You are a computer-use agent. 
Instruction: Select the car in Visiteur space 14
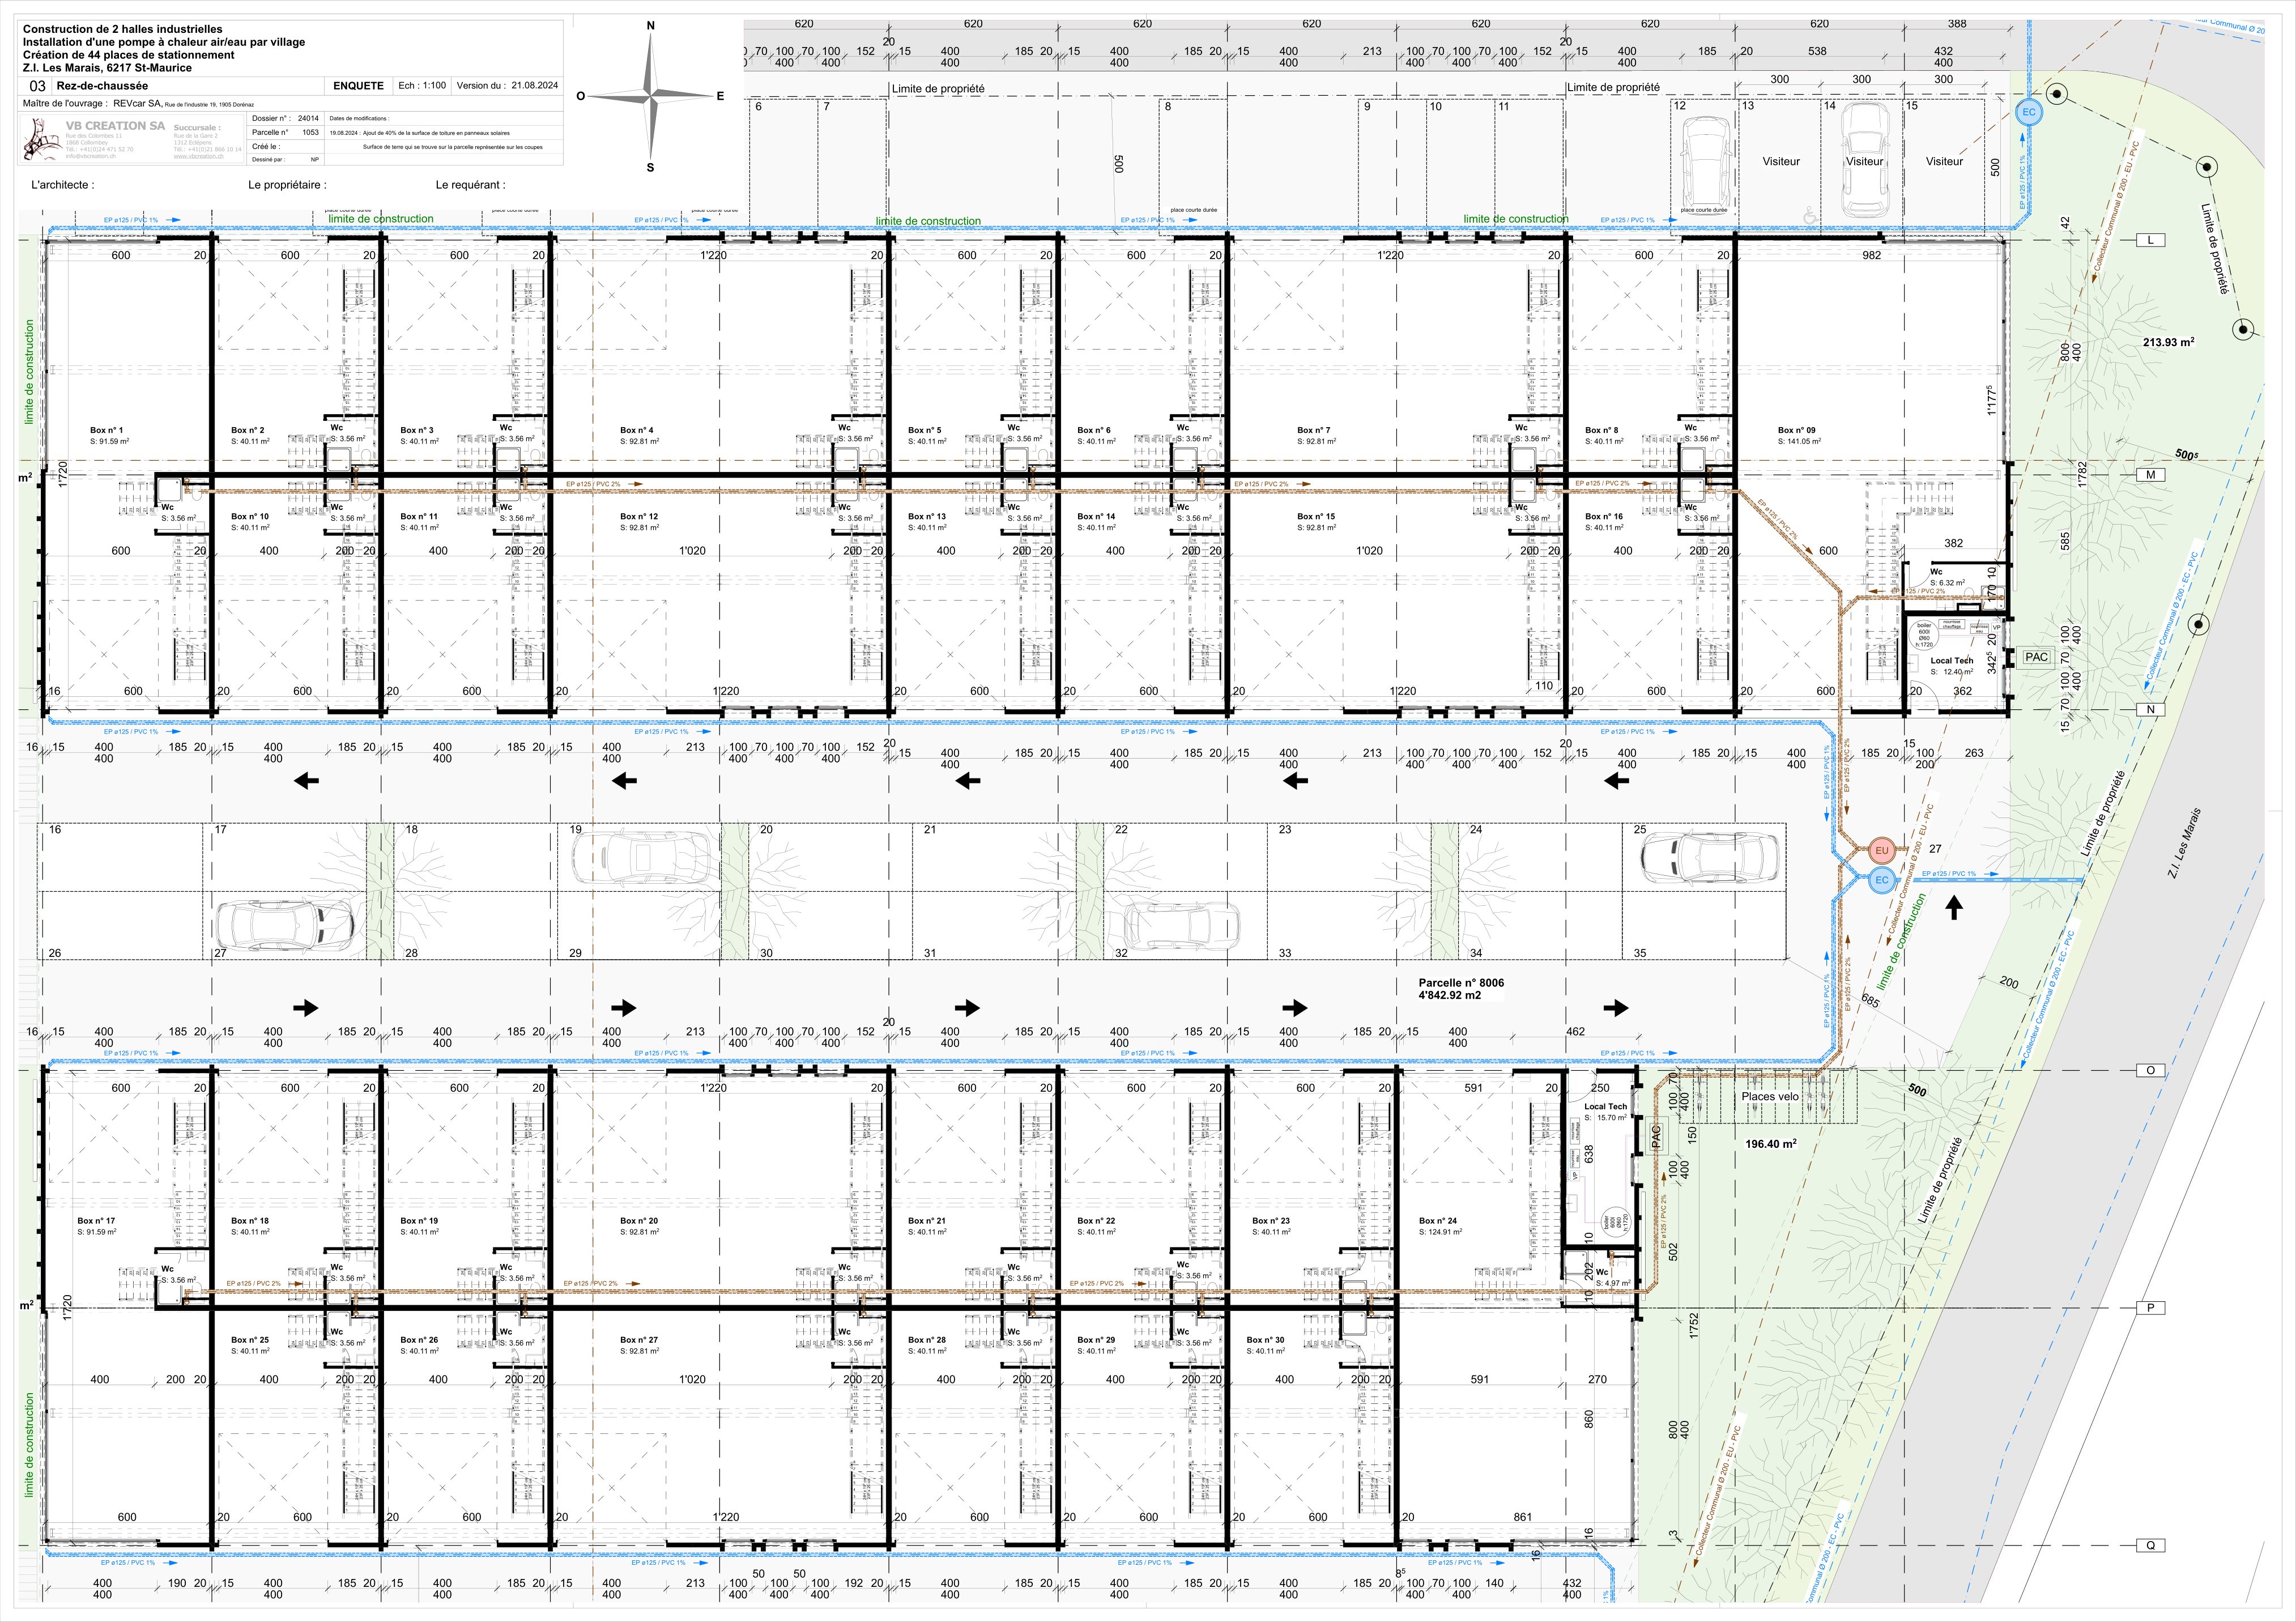pos(1864,160)
